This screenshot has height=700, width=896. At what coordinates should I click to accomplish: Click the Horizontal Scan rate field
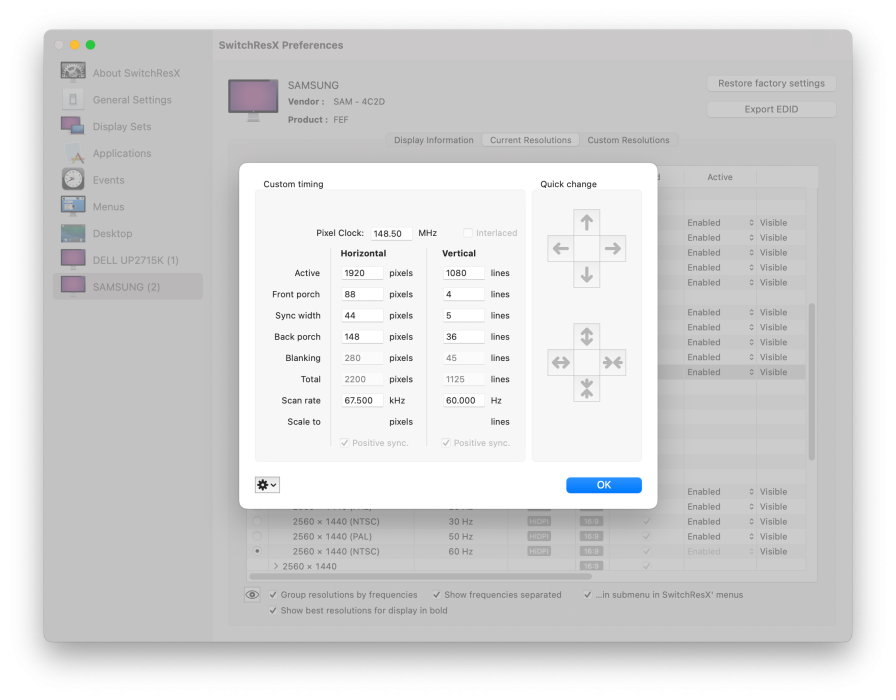(x=362, y=400)
